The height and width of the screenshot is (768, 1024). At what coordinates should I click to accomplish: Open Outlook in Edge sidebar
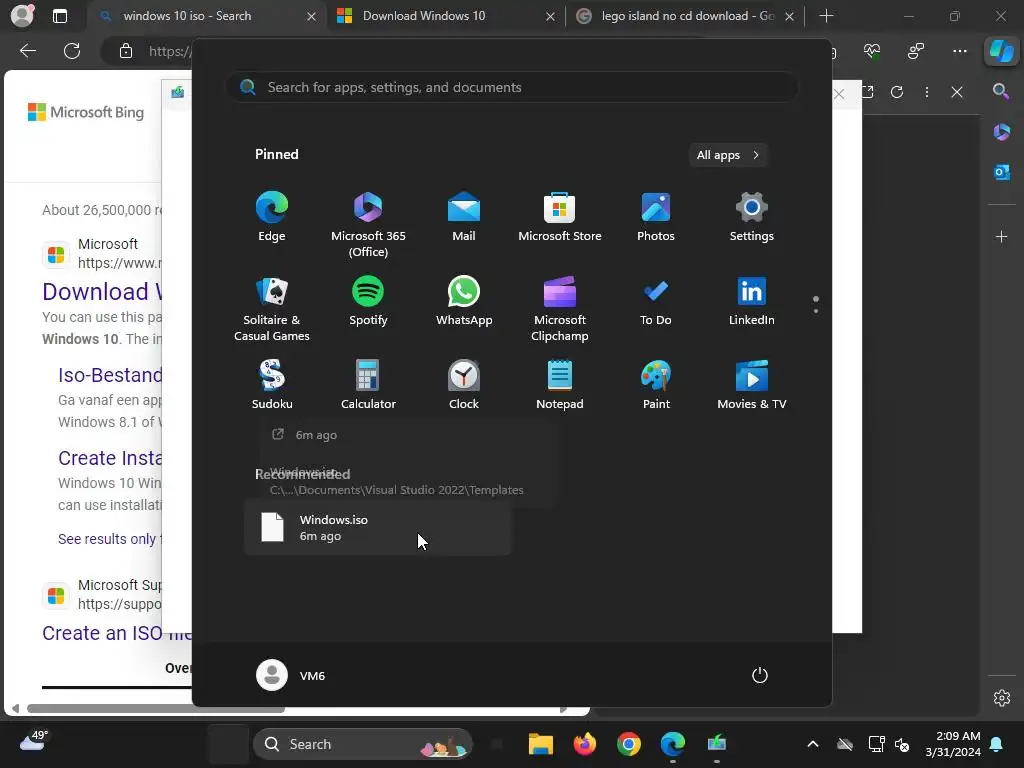pos(1001,172)
